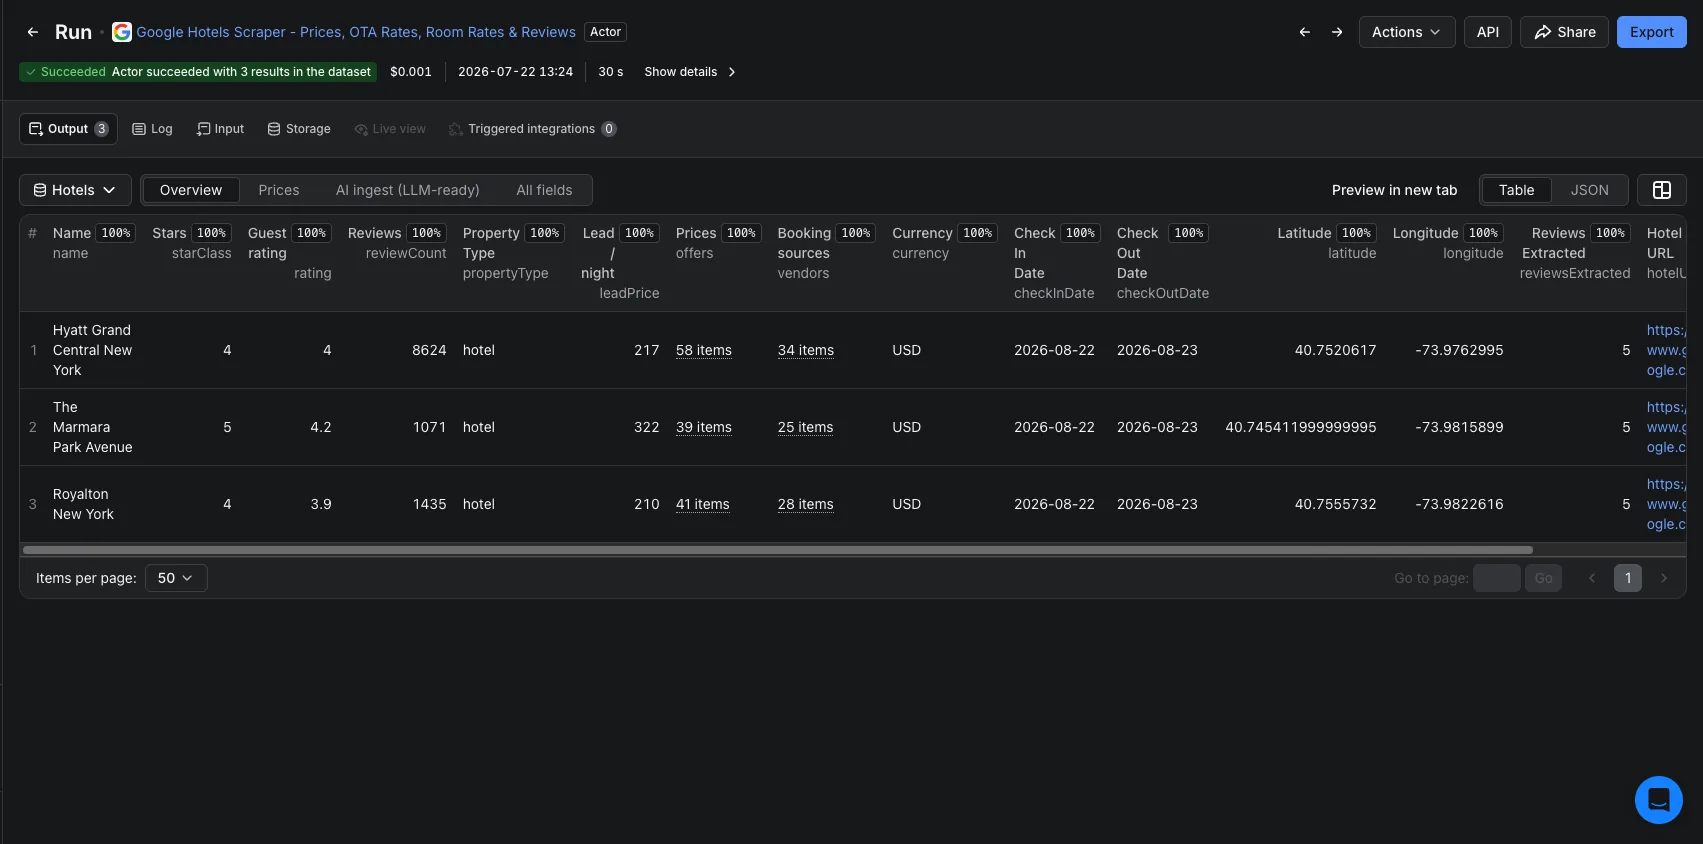This screenshot has height=844, width=1703.
Task: Click the horizontal table scrollbar
Action: pos(777,550)
